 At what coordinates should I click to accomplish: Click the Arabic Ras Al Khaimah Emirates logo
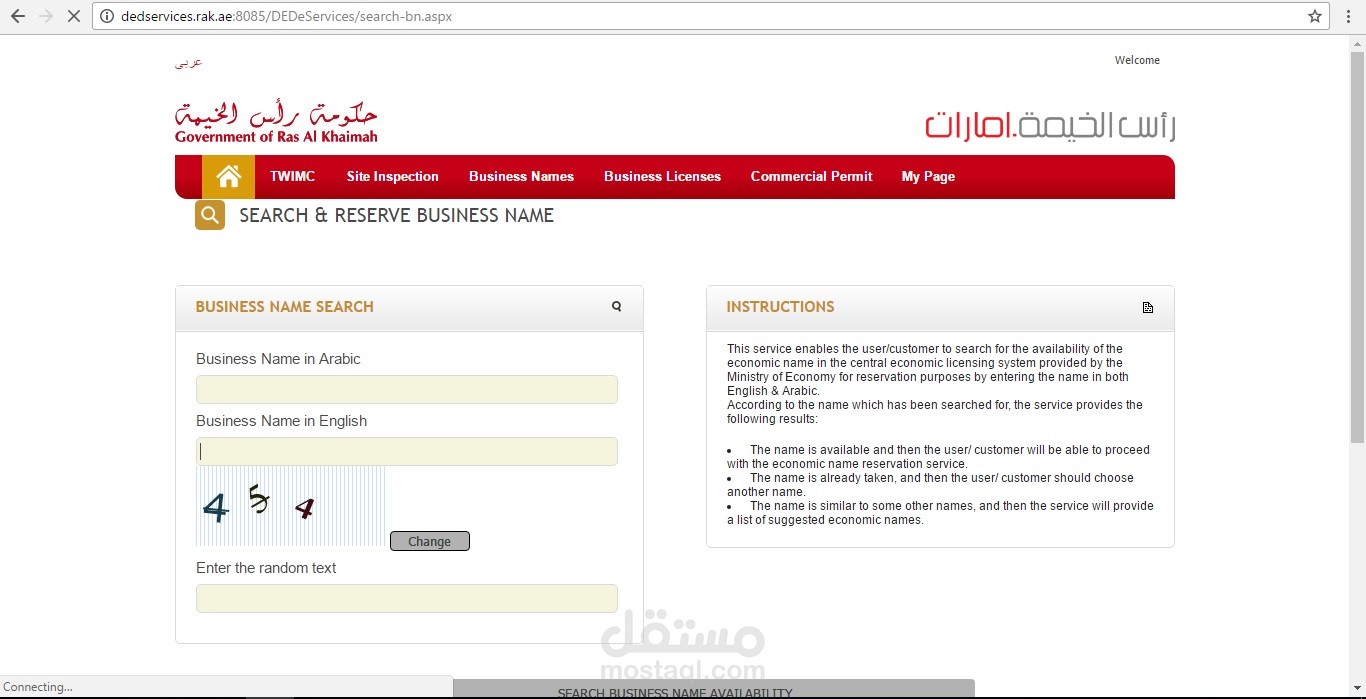coord(1050,124)
